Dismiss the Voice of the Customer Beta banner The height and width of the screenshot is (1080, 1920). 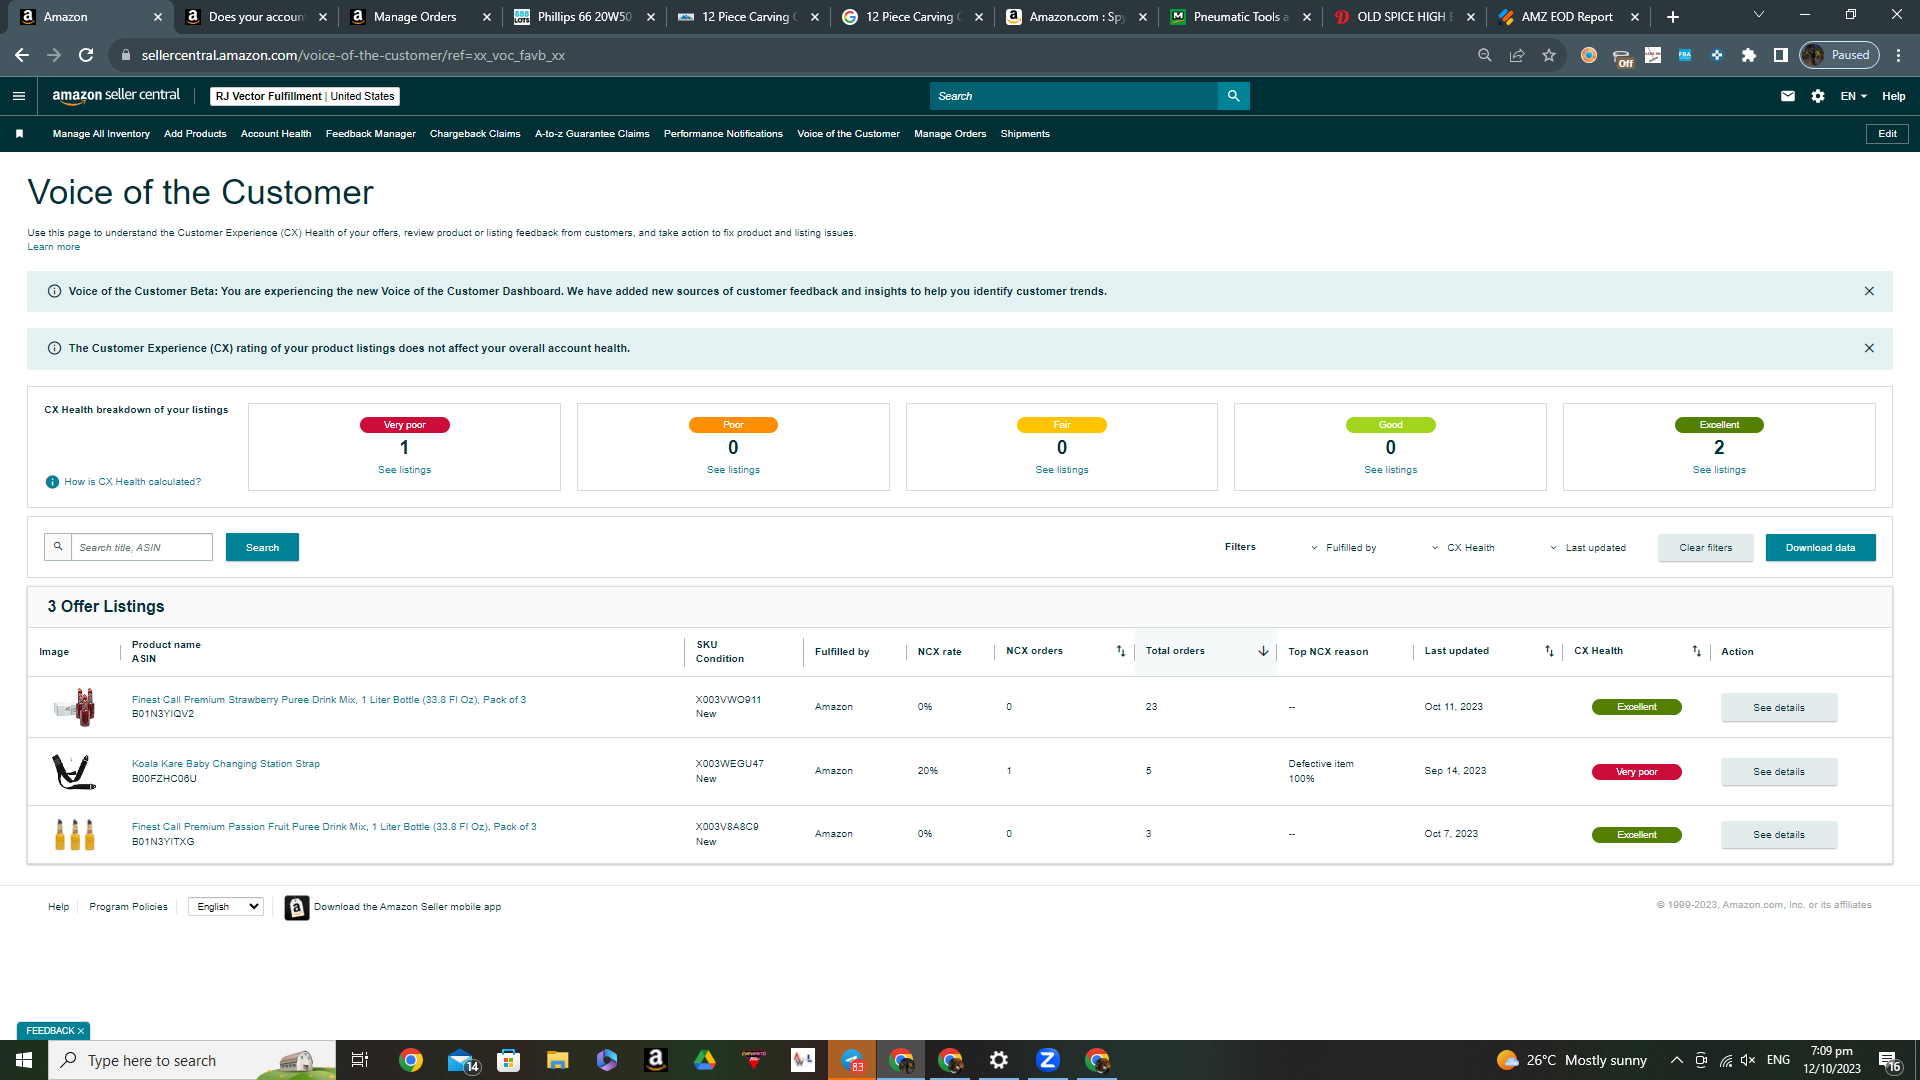tap(1869, 291)
